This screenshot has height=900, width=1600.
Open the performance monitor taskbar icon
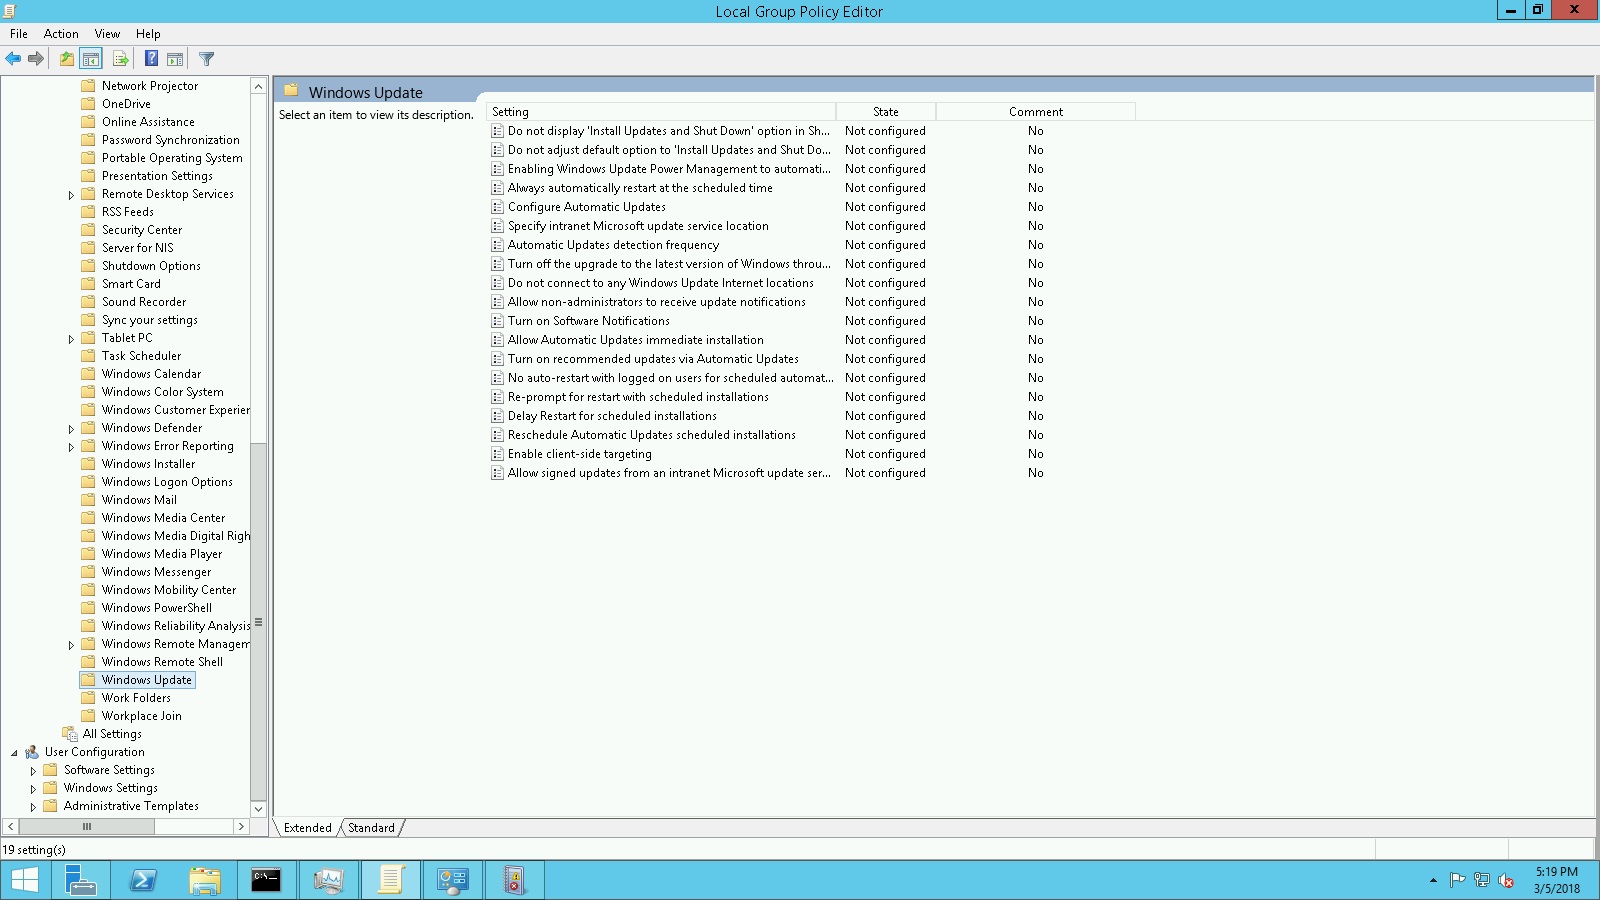click(328, 880)
